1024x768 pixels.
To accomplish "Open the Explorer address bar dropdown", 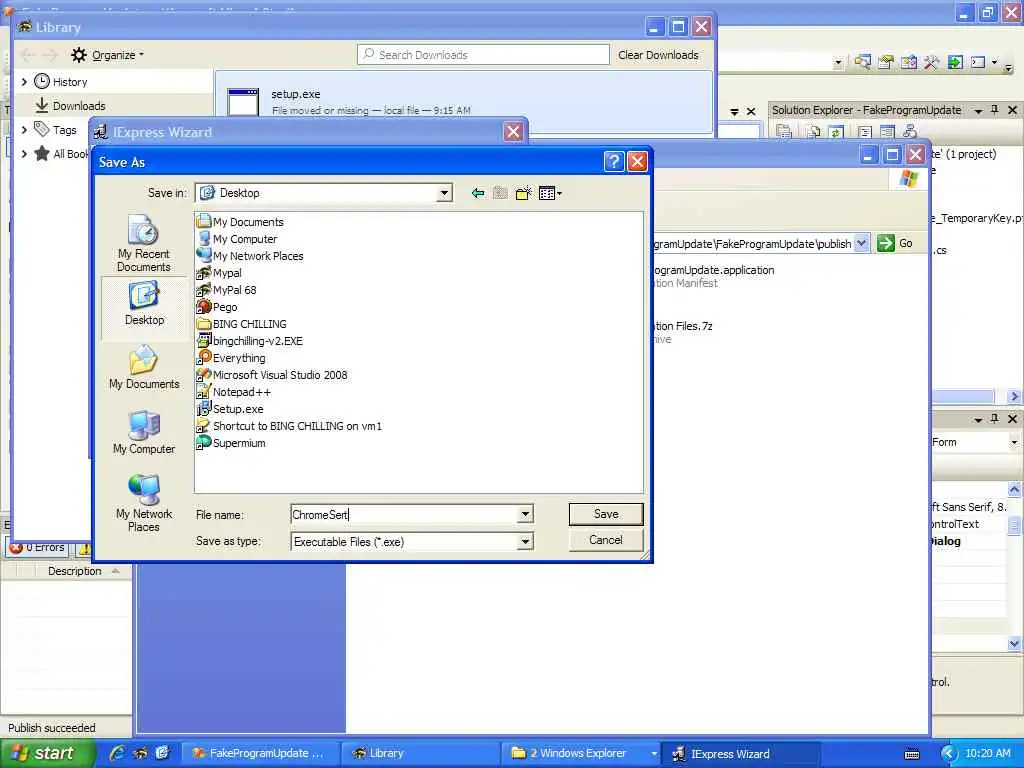I will [x=861, y=243].
